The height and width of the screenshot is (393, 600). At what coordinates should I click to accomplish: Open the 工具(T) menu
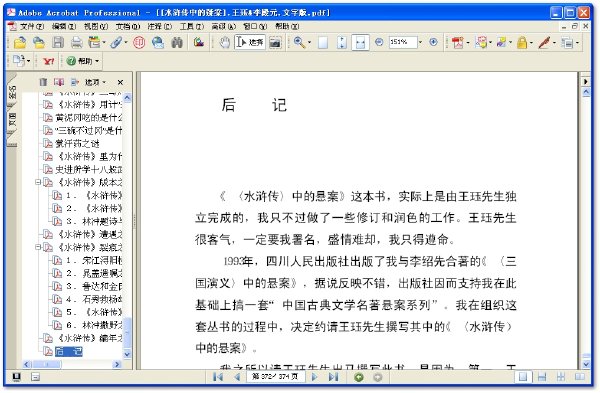click(192, 26)
